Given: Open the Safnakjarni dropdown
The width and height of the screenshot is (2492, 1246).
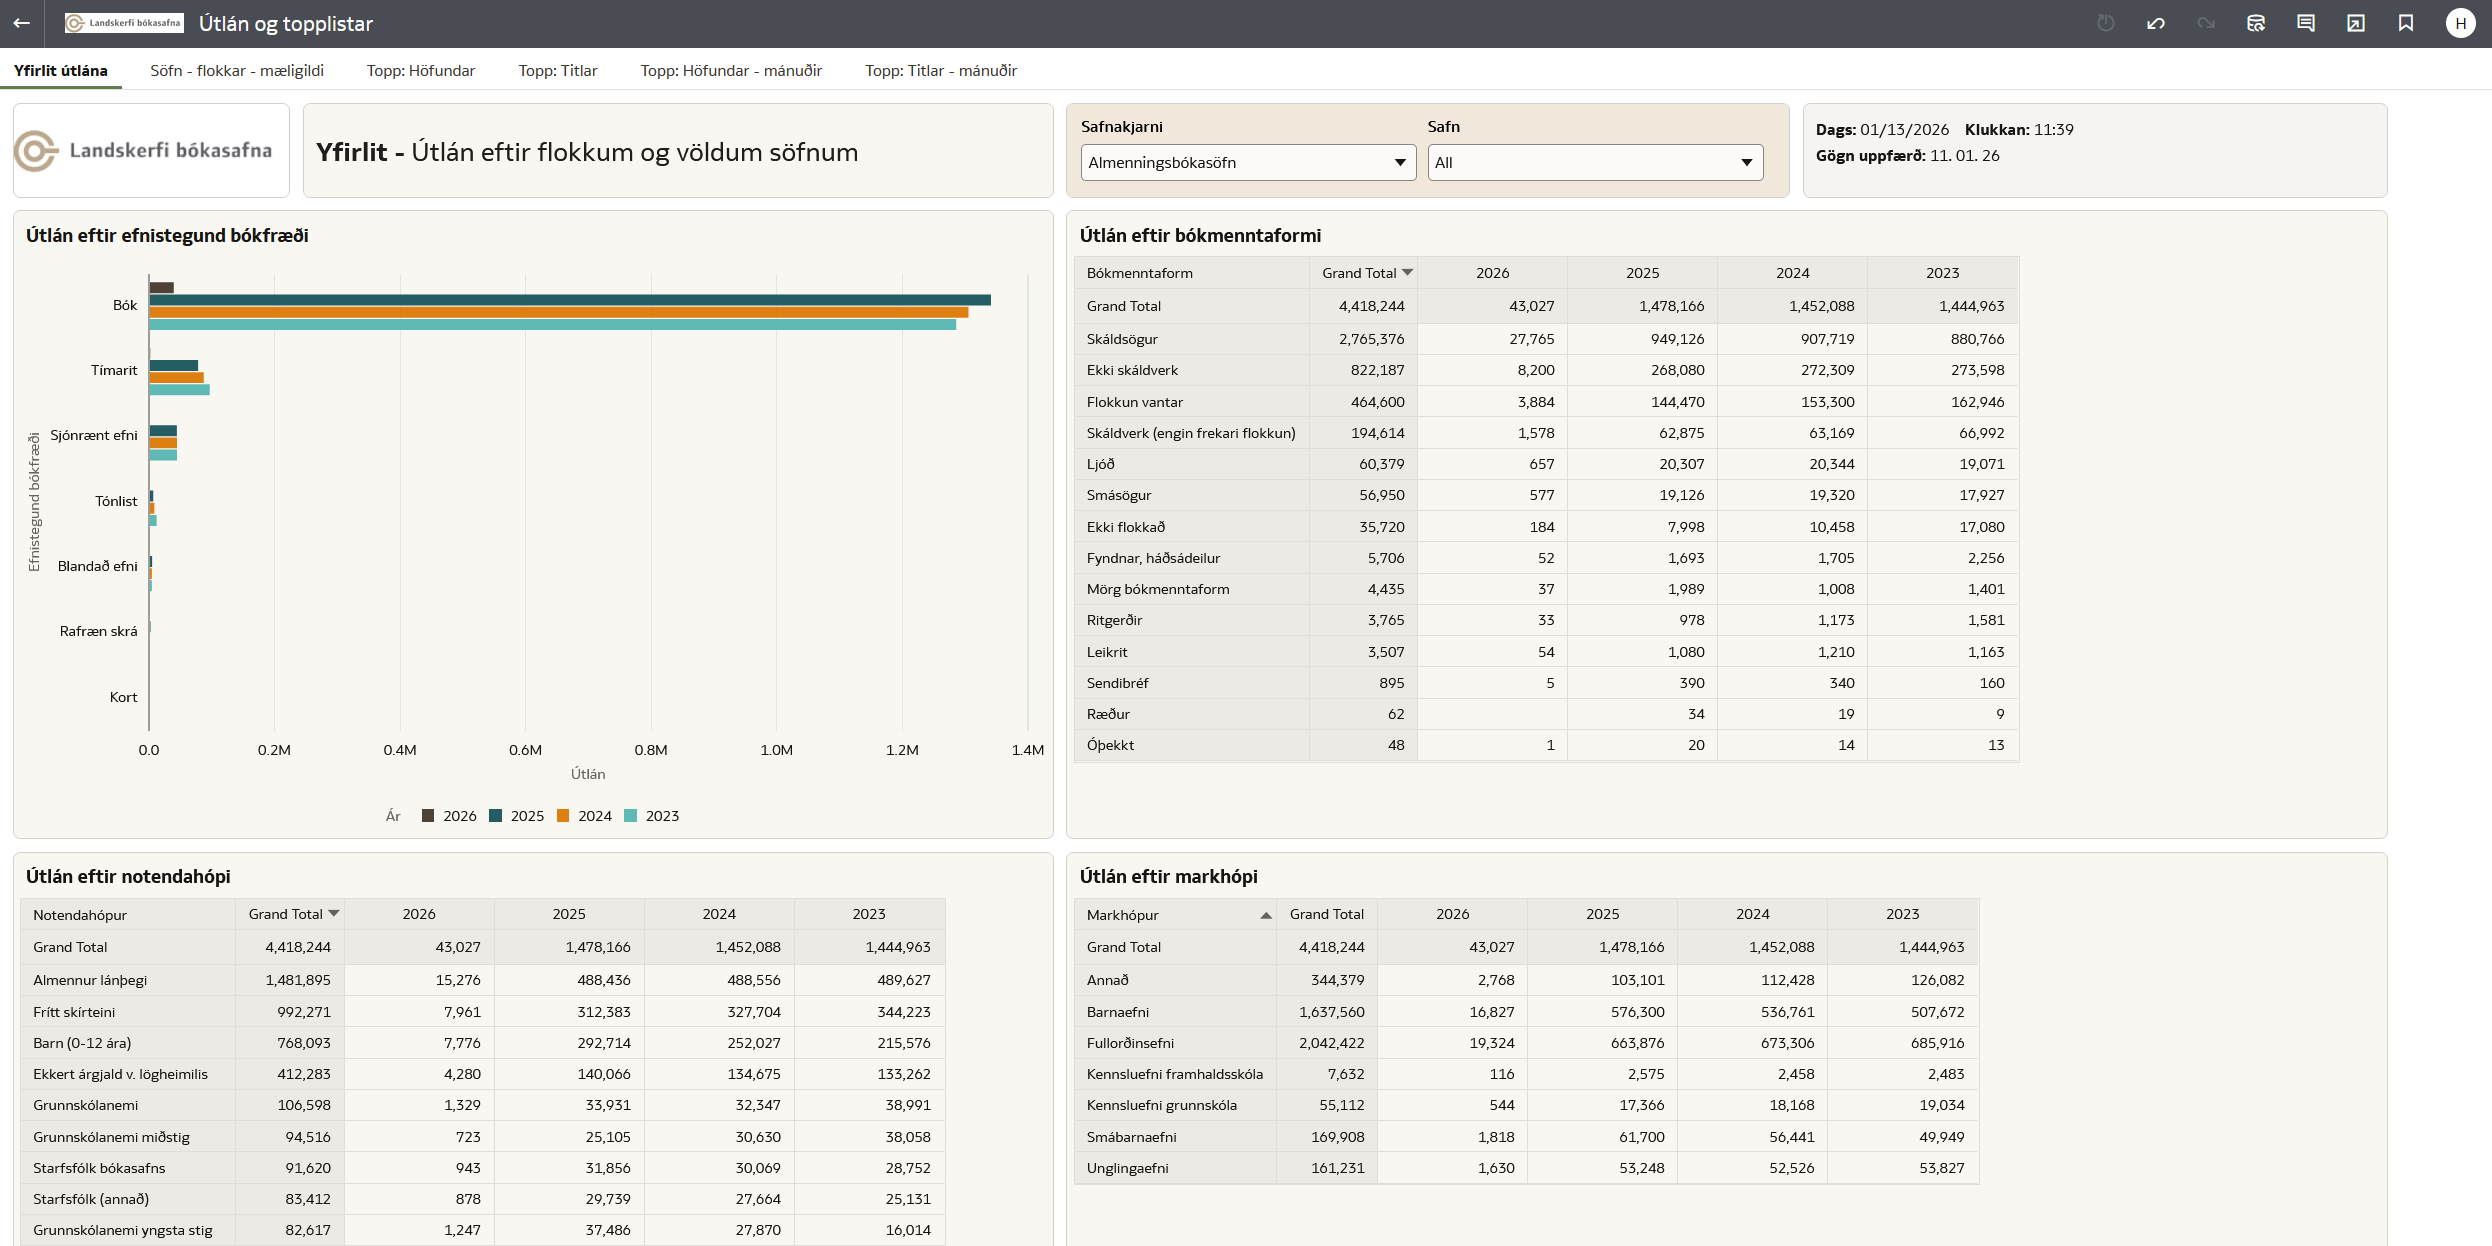Looking at the screenshot, I should 1247,162.
